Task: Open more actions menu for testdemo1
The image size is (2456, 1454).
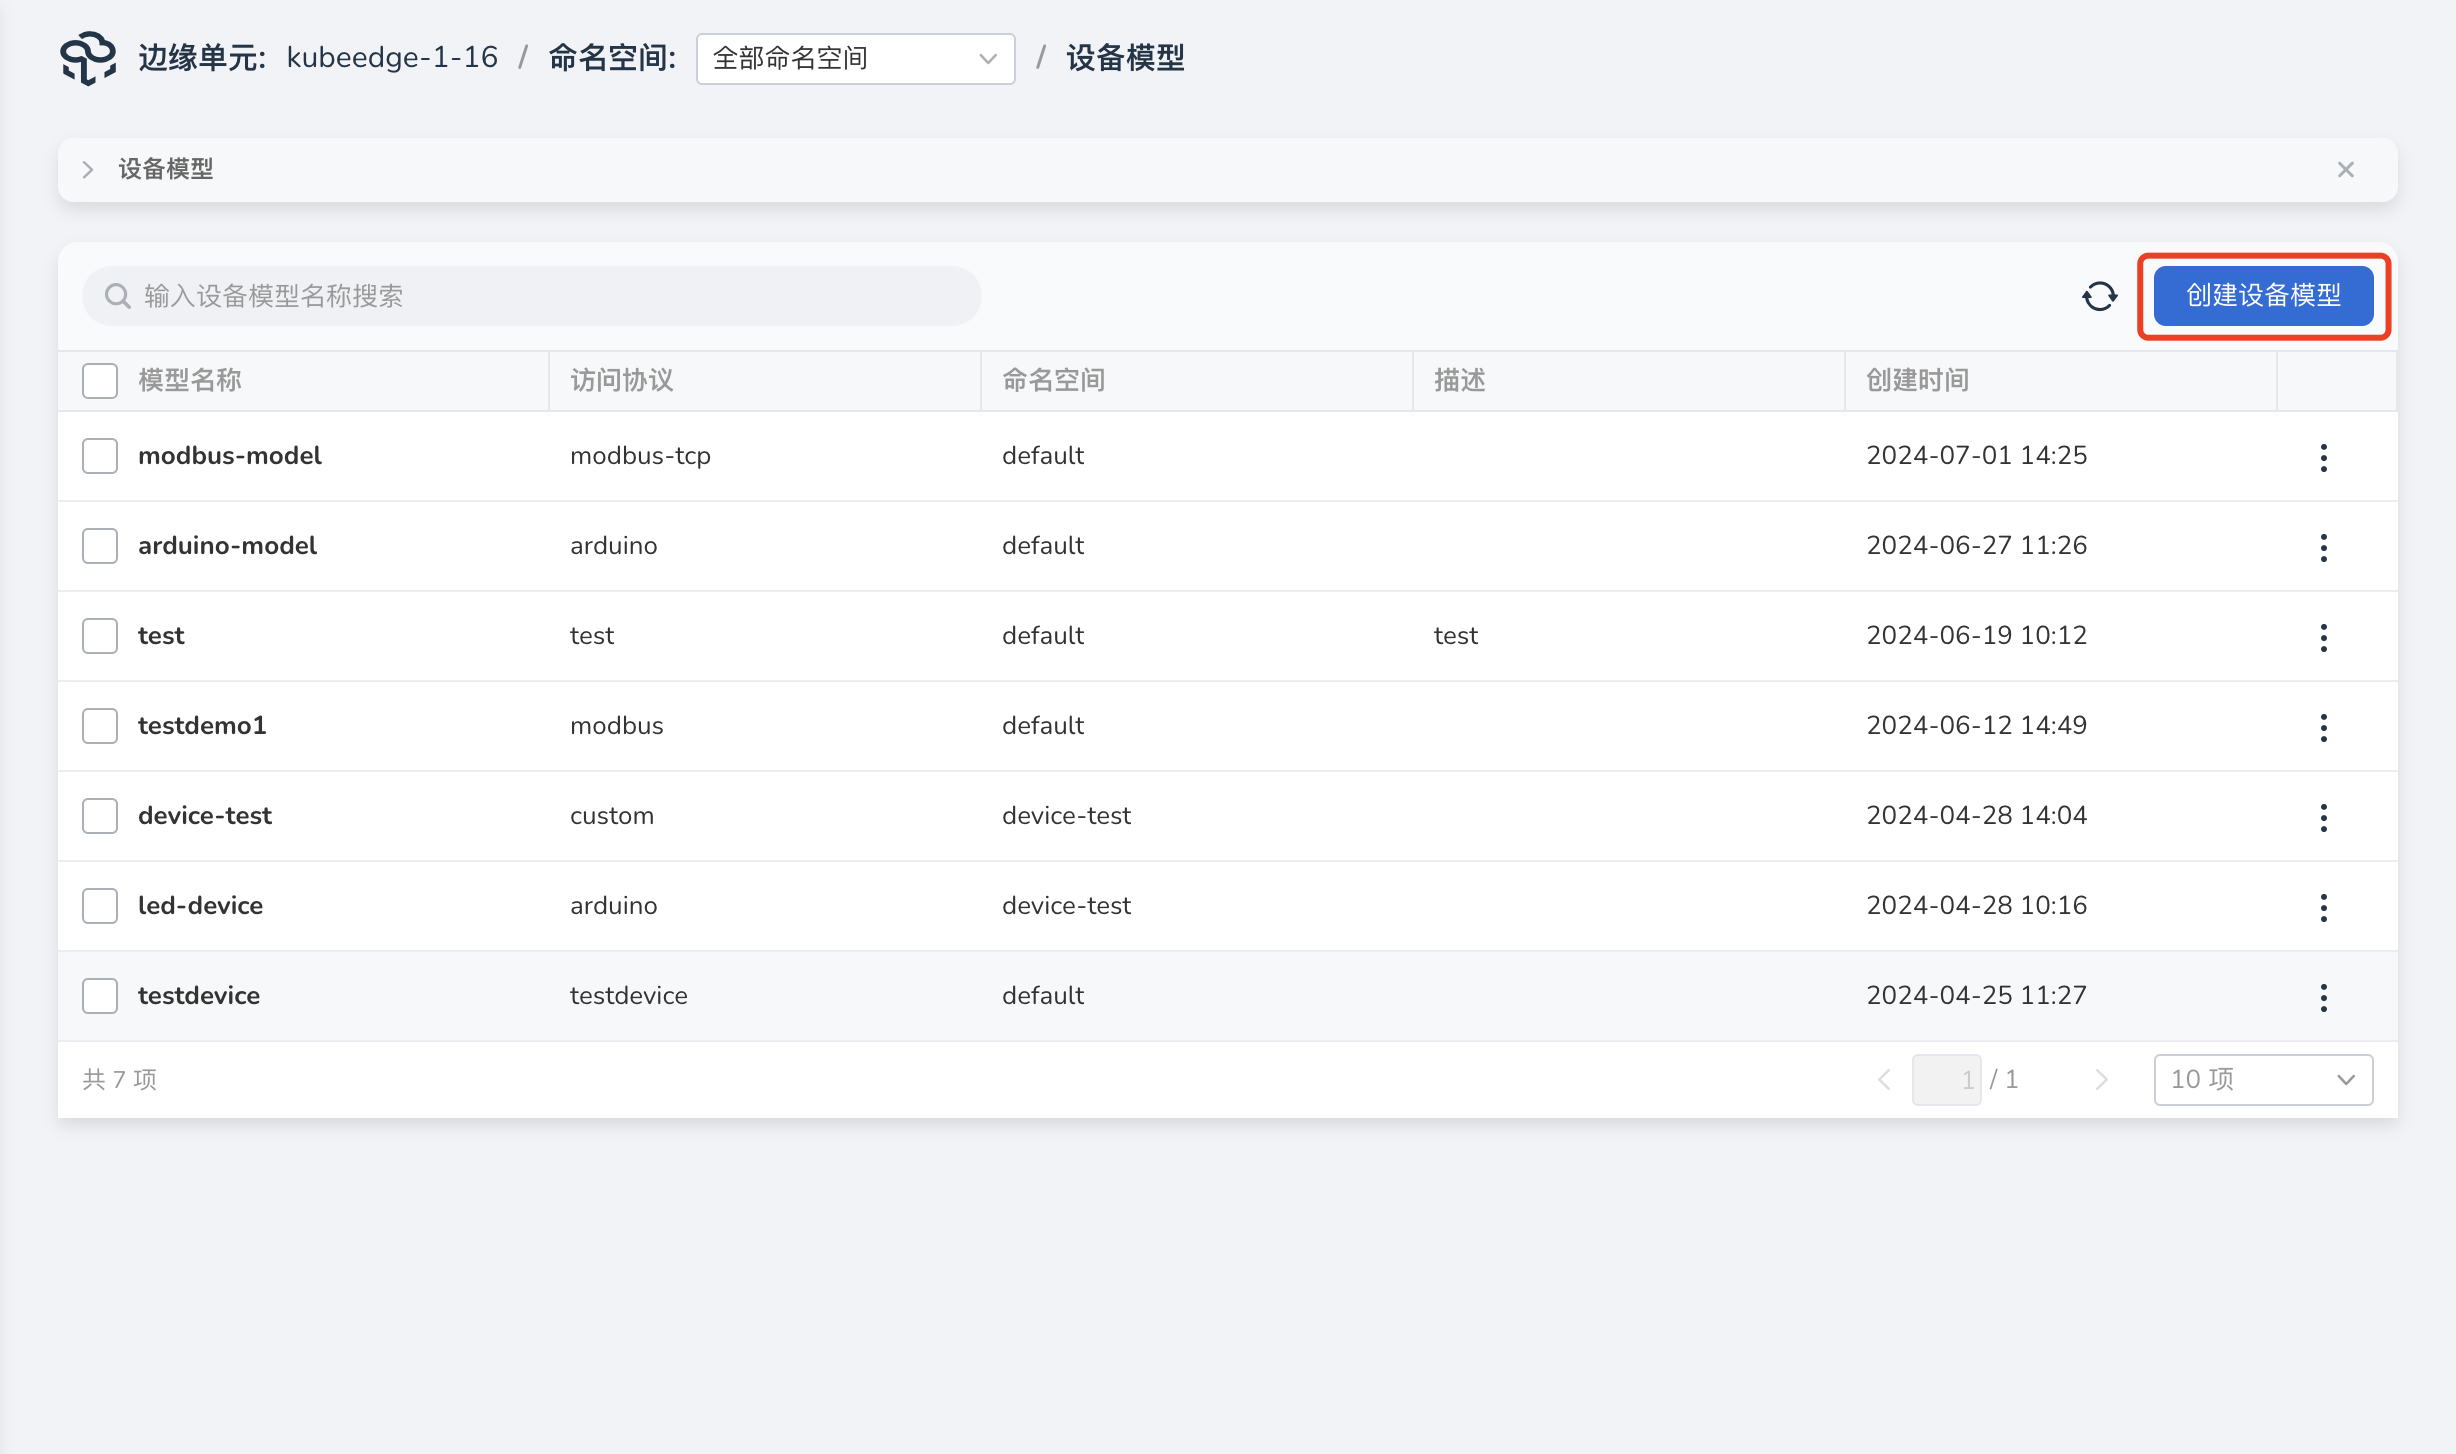Action: 2323,727
